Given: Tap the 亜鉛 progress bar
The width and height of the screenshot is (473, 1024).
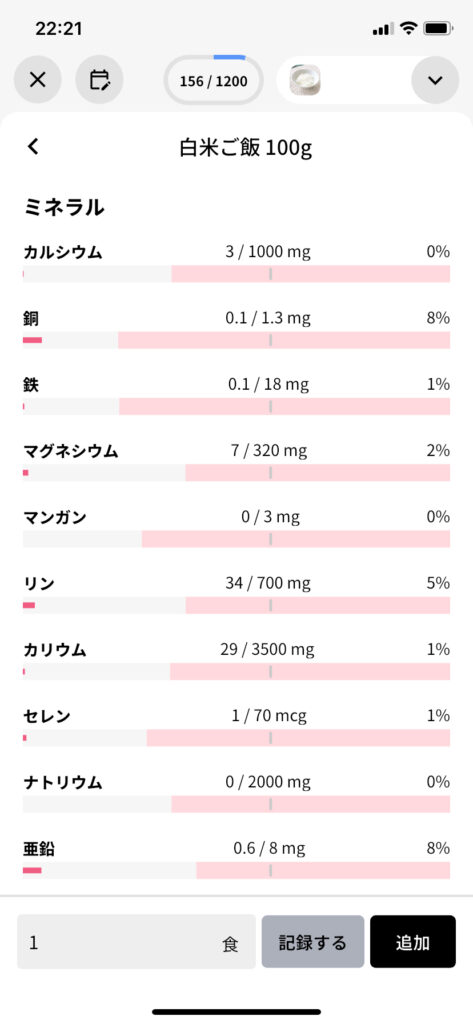Looking at the screenshot, I should pyautogui.click(x=236, y=870).
